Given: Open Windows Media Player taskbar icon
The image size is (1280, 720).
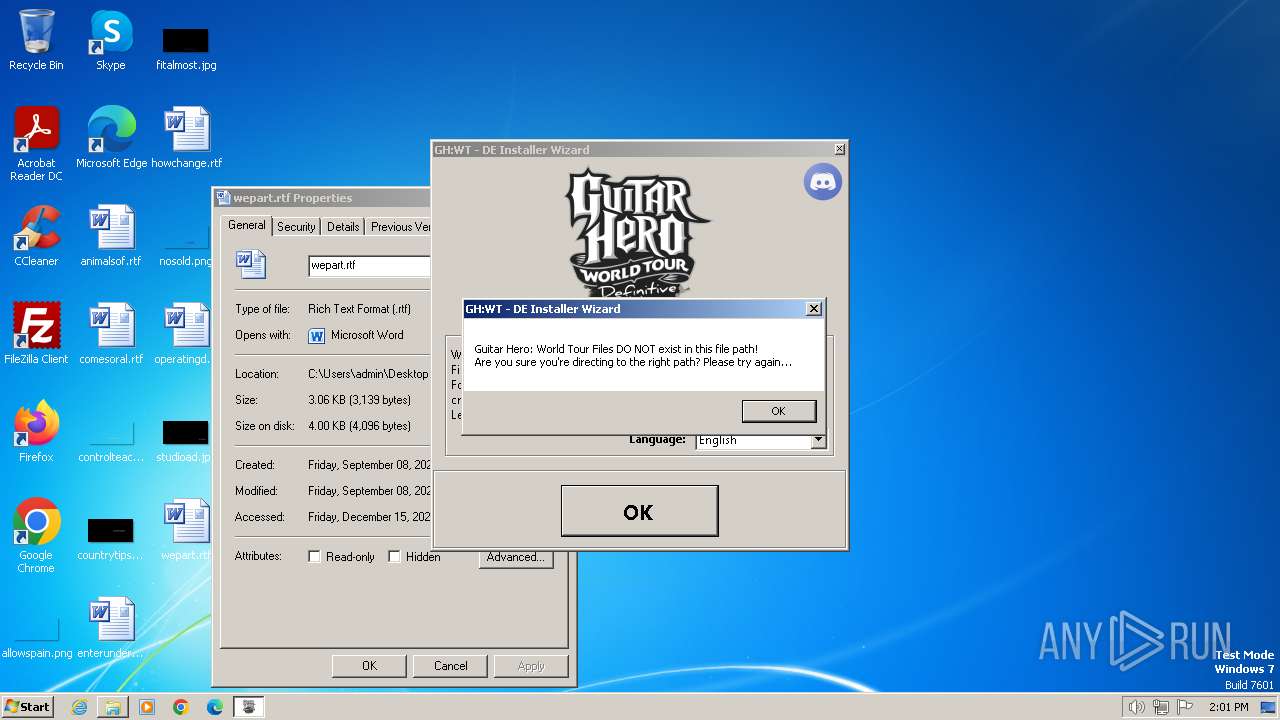Looking at the screenshot, I should point(147,707).
